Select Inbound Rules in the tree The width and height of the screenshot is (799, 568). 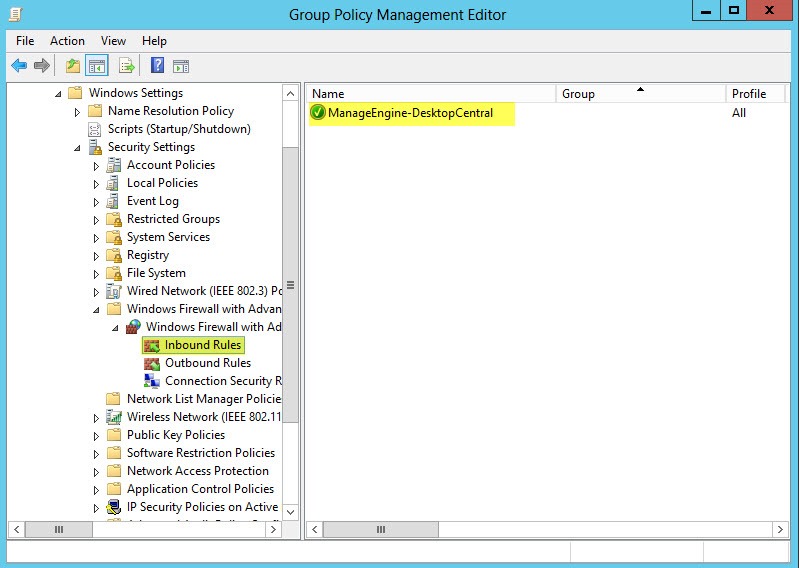(203, 345)
